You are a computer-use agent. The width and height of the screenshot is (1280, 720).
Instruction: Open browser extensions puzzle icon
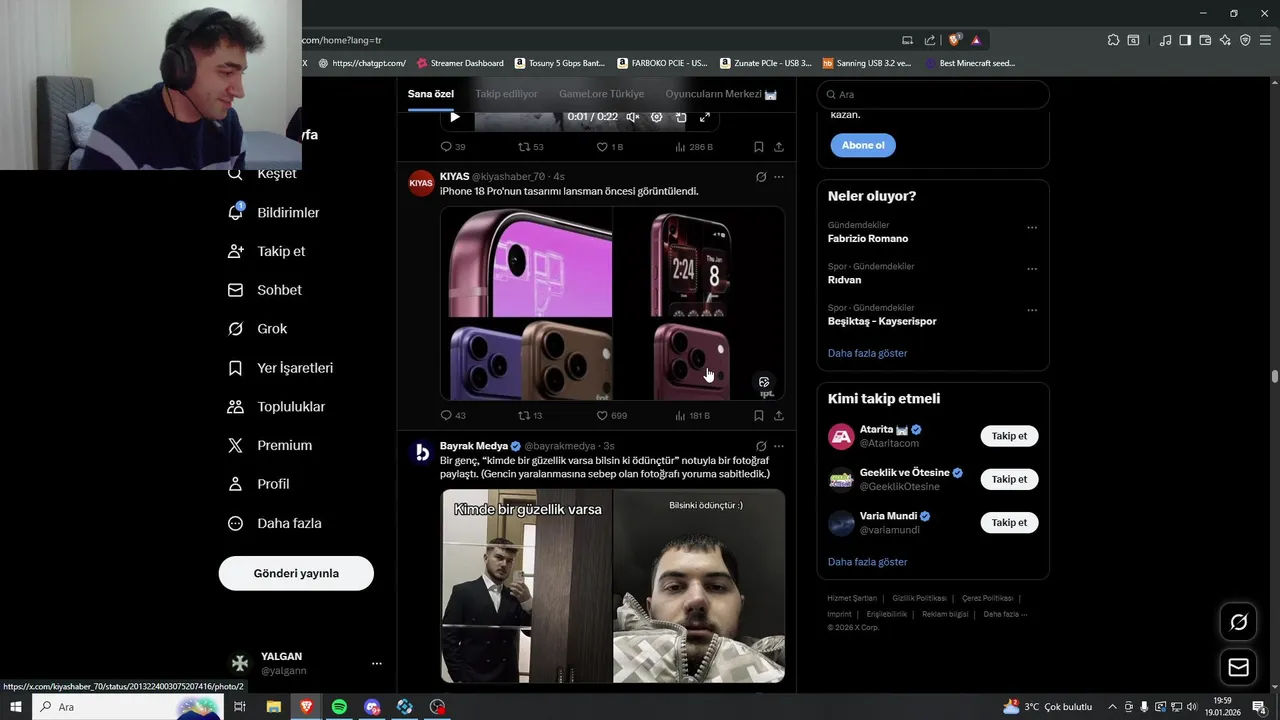[1113, 40]
